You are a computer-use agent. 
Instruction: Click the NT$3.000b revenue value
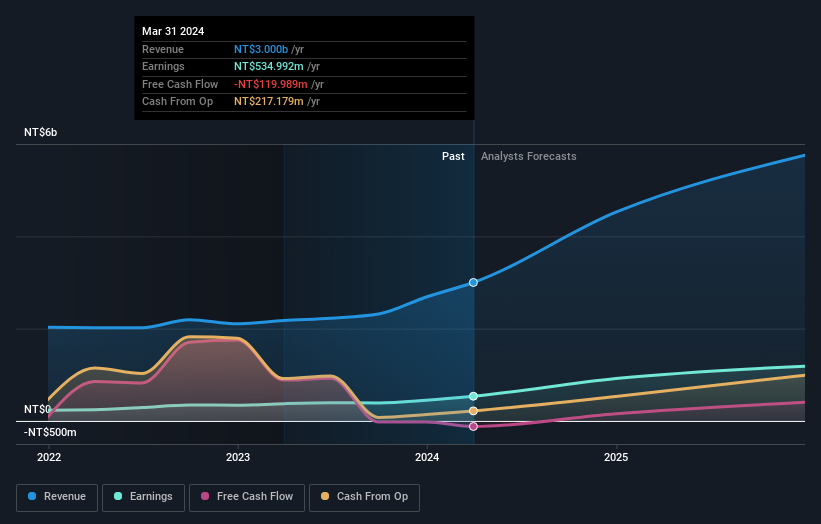(261, 49)
